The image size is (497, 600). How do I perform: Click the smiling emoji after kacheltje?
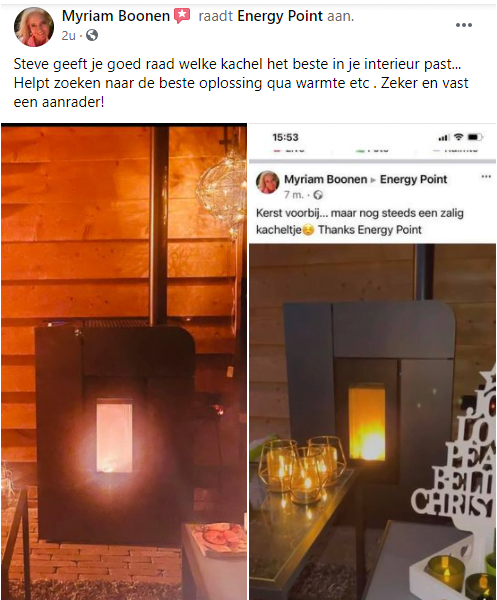[x=308, y=230]
